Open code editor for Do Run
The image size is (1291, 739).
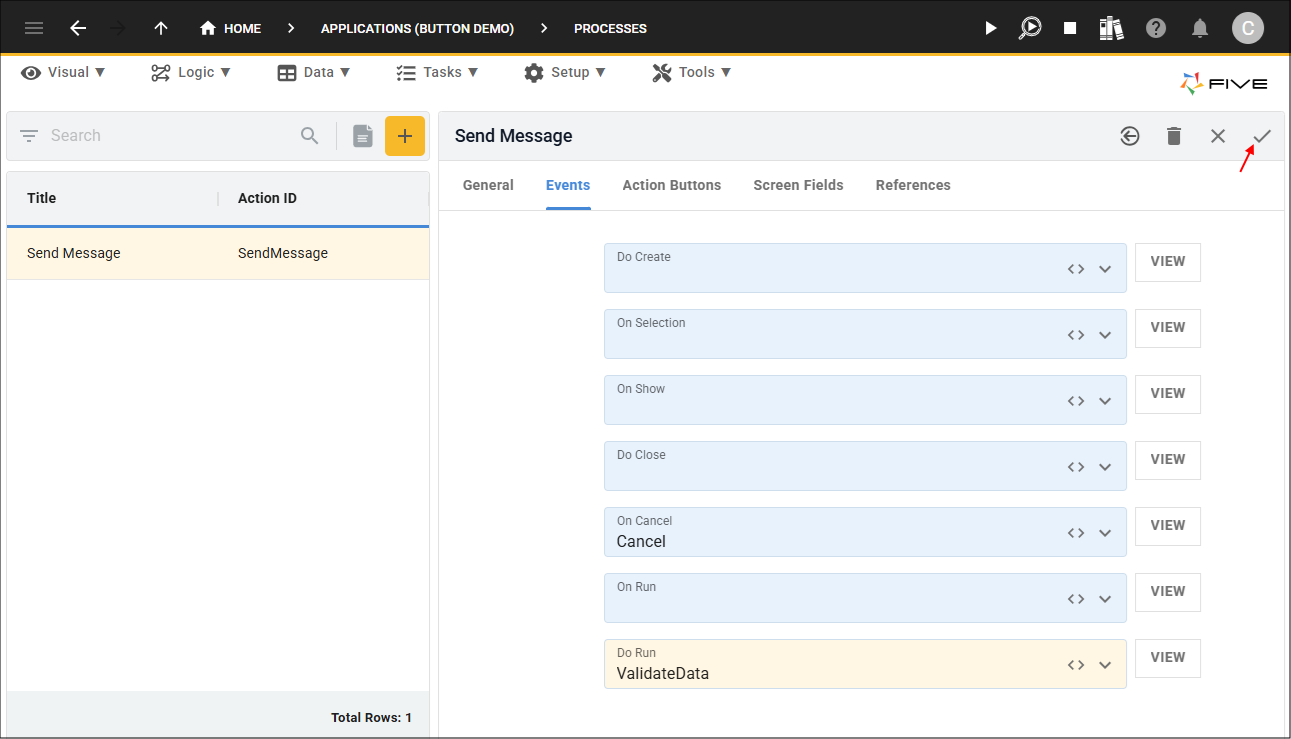pyautogui.click(x=1076, y=665)
